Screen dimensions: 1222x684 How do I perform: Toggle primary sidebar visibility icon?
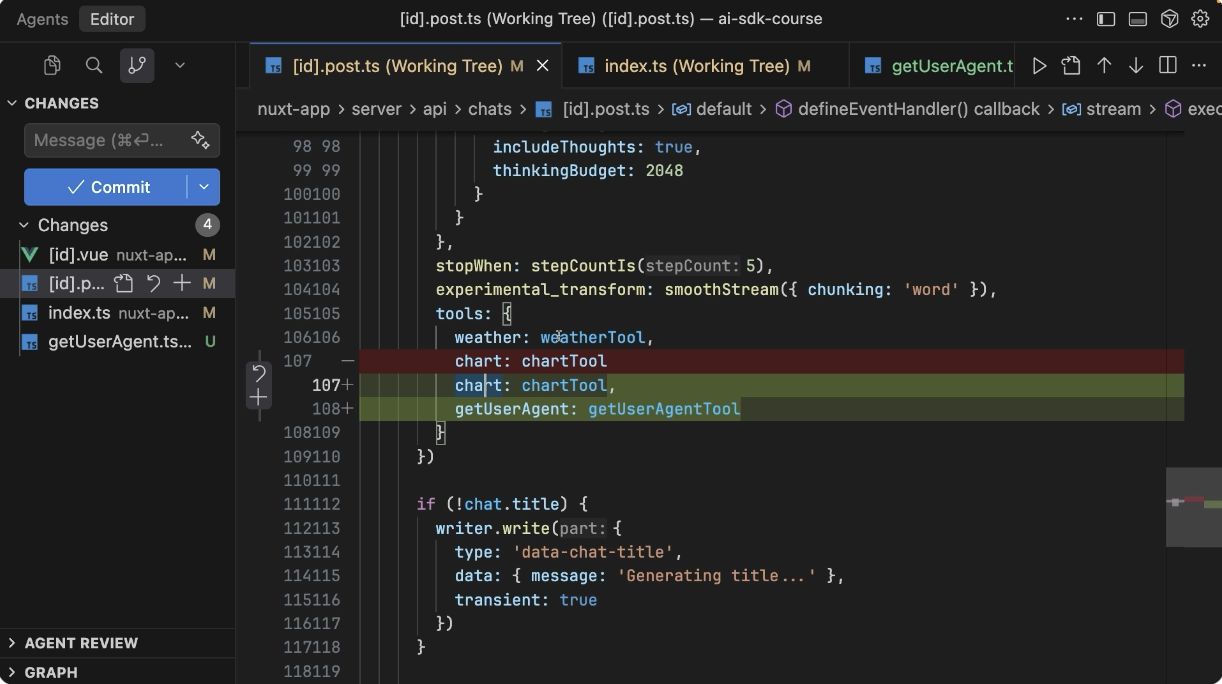1106,19
